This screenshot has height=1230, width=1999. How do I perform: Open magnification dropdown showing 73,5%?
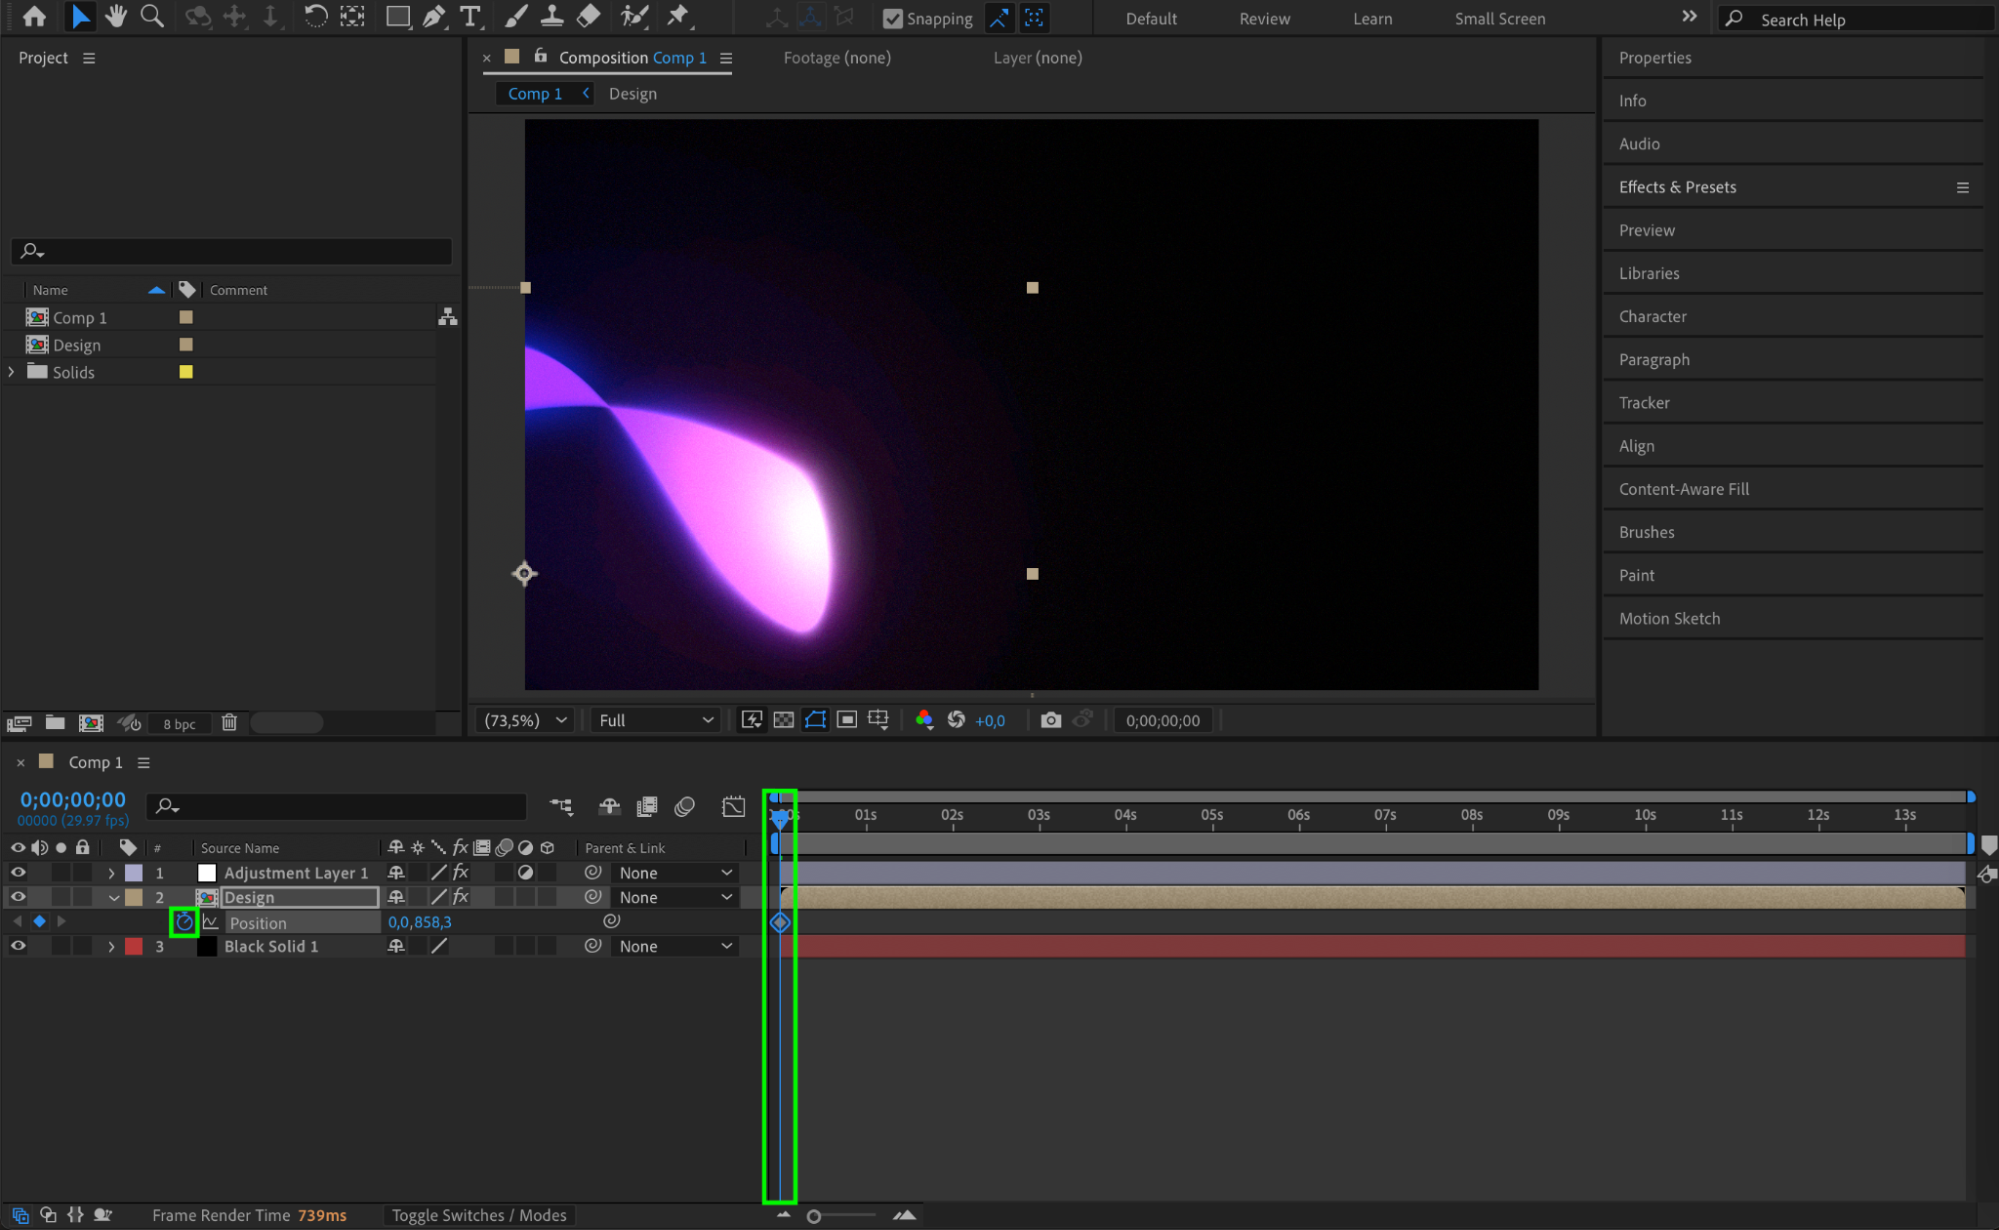[x=525, y=720]
